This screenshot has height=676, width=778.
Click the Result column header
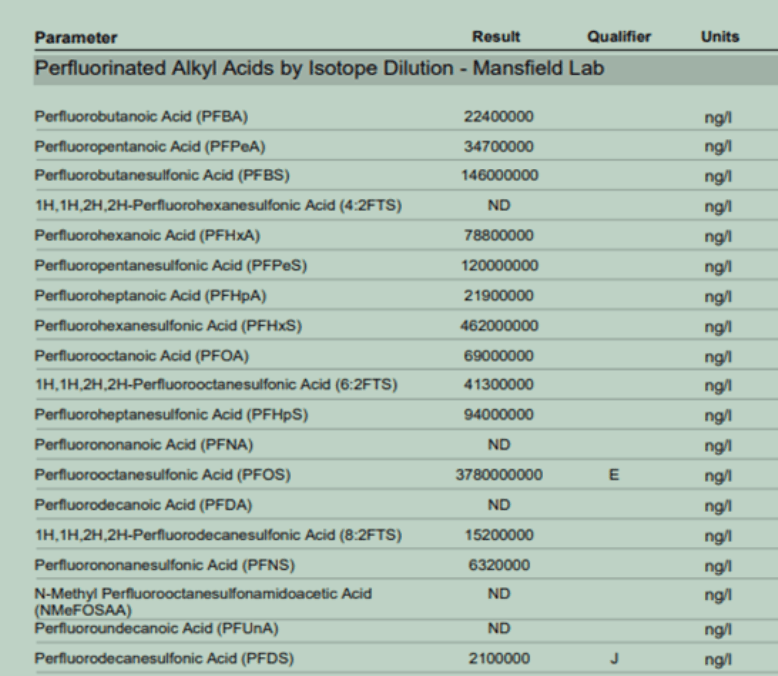coord(498,38)
